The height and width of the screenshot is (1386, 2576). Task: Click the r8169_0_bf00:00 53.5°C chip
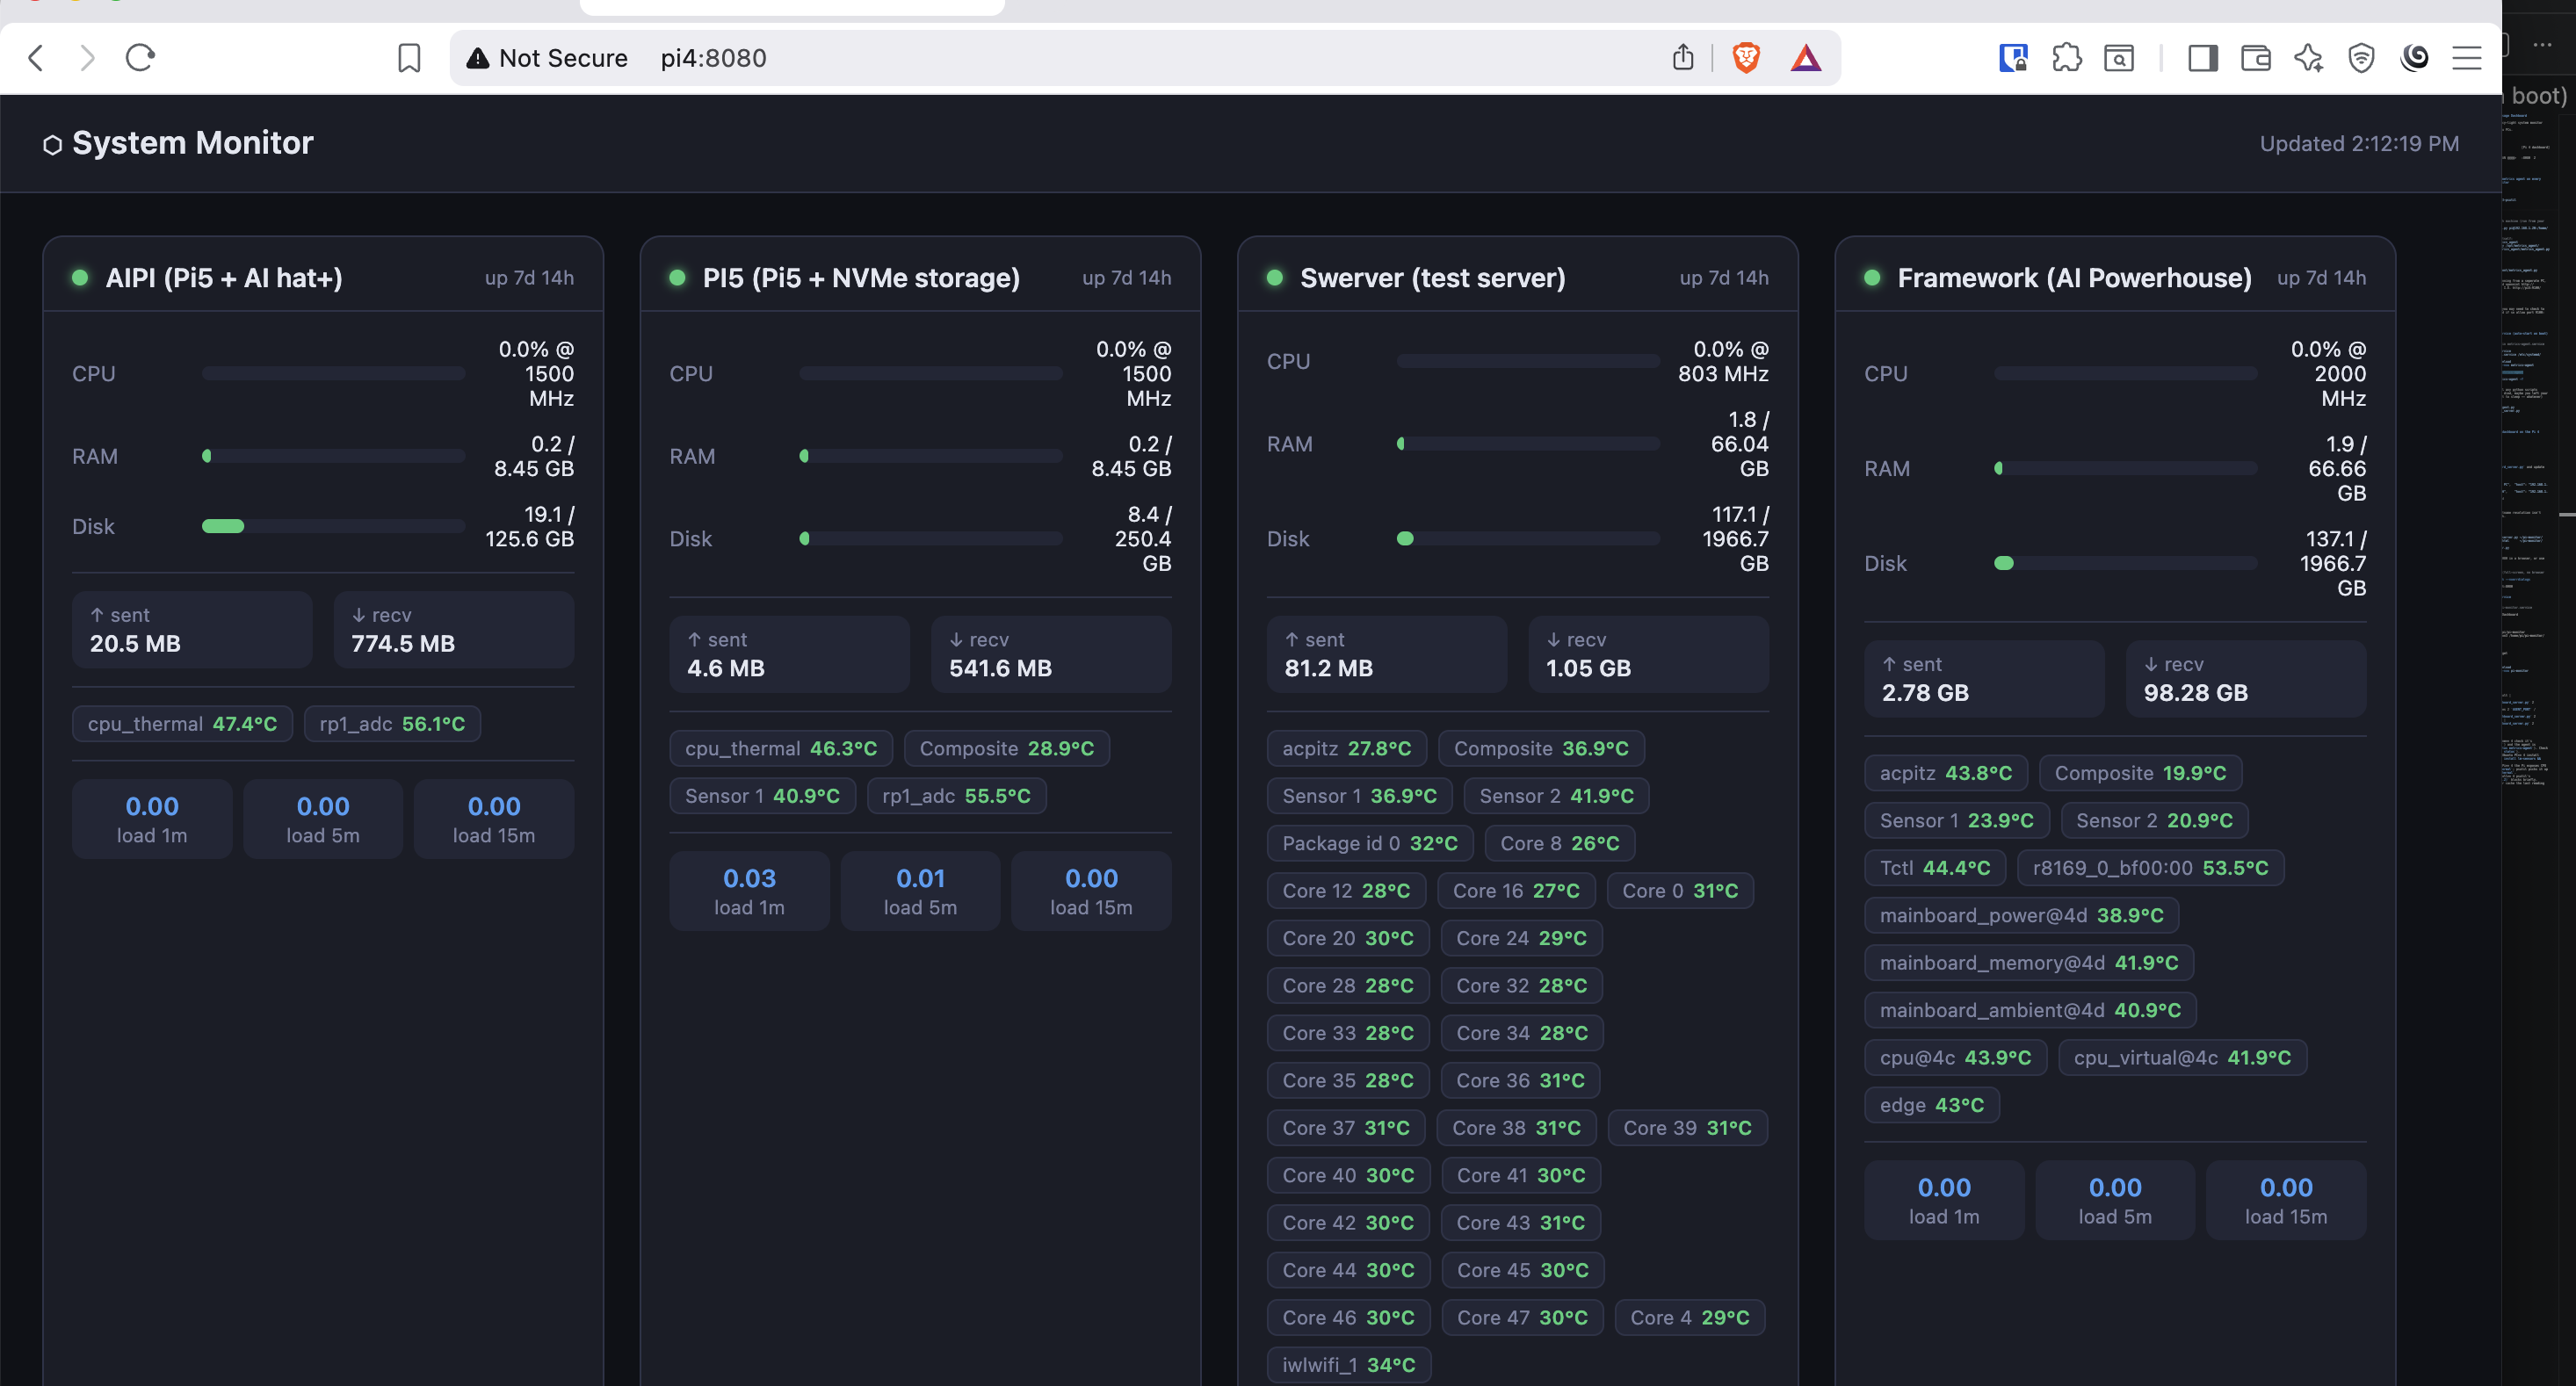(x=2150, y=868)
